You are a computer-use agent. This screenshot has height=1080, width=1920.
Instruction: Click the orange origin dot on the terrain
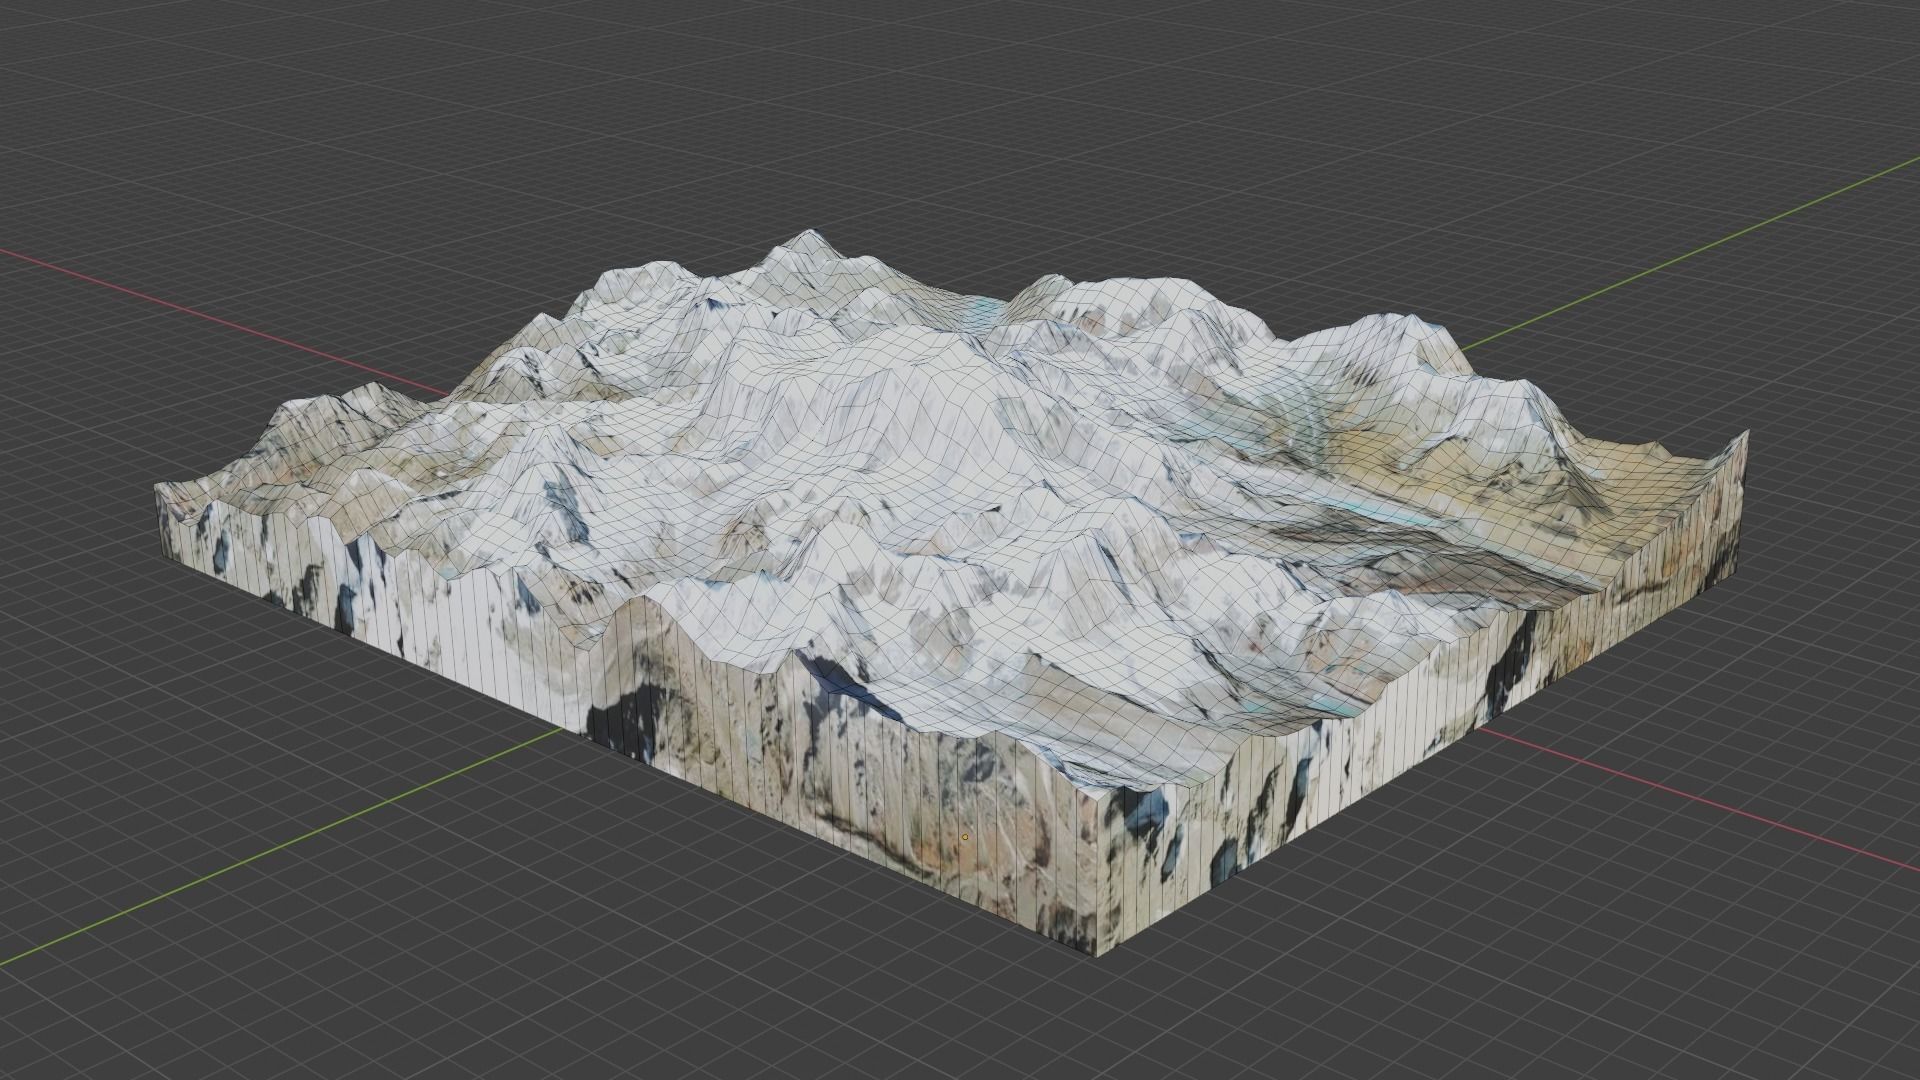pos(965,837)
